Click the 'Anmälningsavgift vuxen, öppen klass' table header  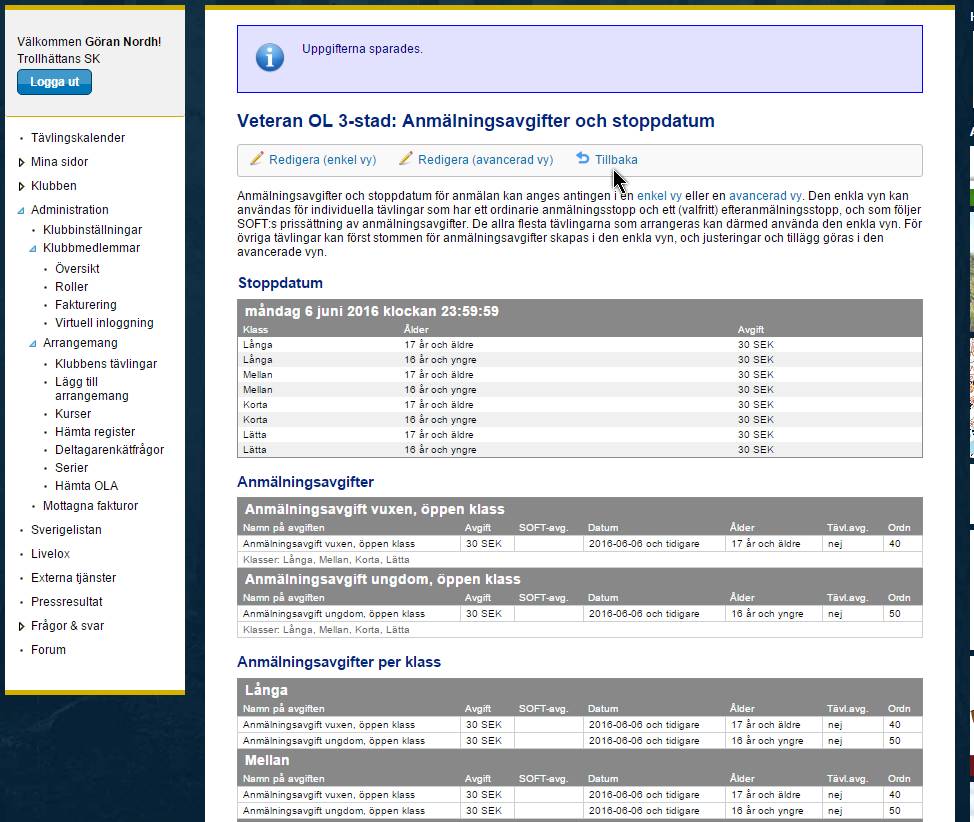375,509
